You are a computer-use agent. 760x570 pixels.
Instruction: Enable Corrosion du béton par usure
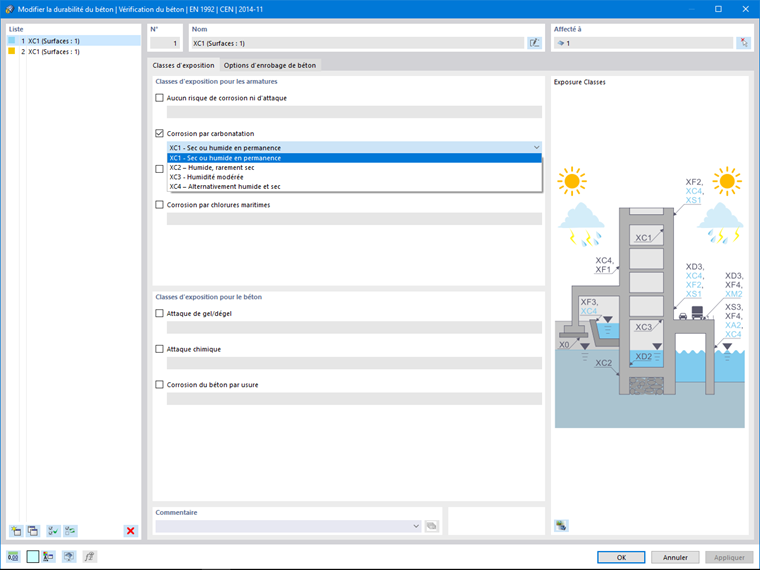159,384
